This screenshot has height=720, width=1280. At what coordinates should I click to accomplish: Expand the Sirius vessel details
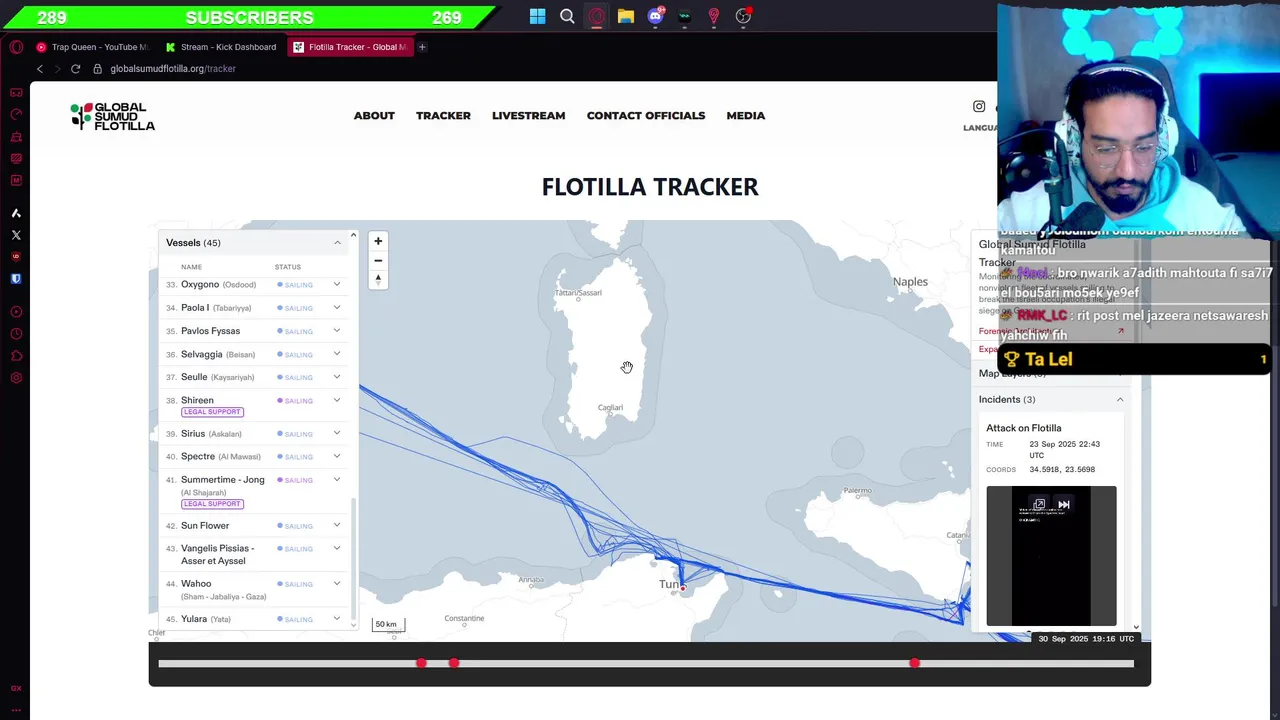337,433
